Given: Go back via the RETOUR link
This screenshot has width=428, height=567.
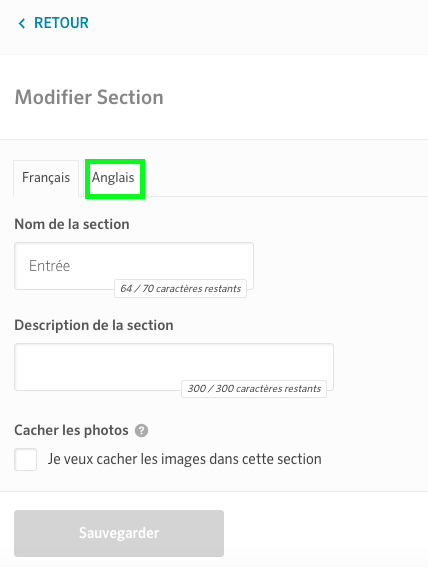Looking at the screenshot, I should tap(54, 23).
